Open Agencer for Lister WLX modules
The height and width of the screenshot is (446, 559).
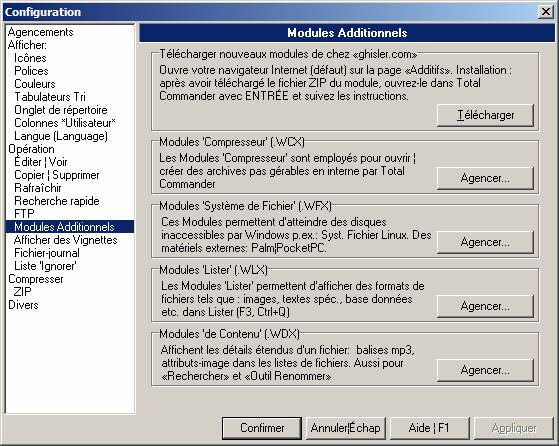(x=485, y=306)
